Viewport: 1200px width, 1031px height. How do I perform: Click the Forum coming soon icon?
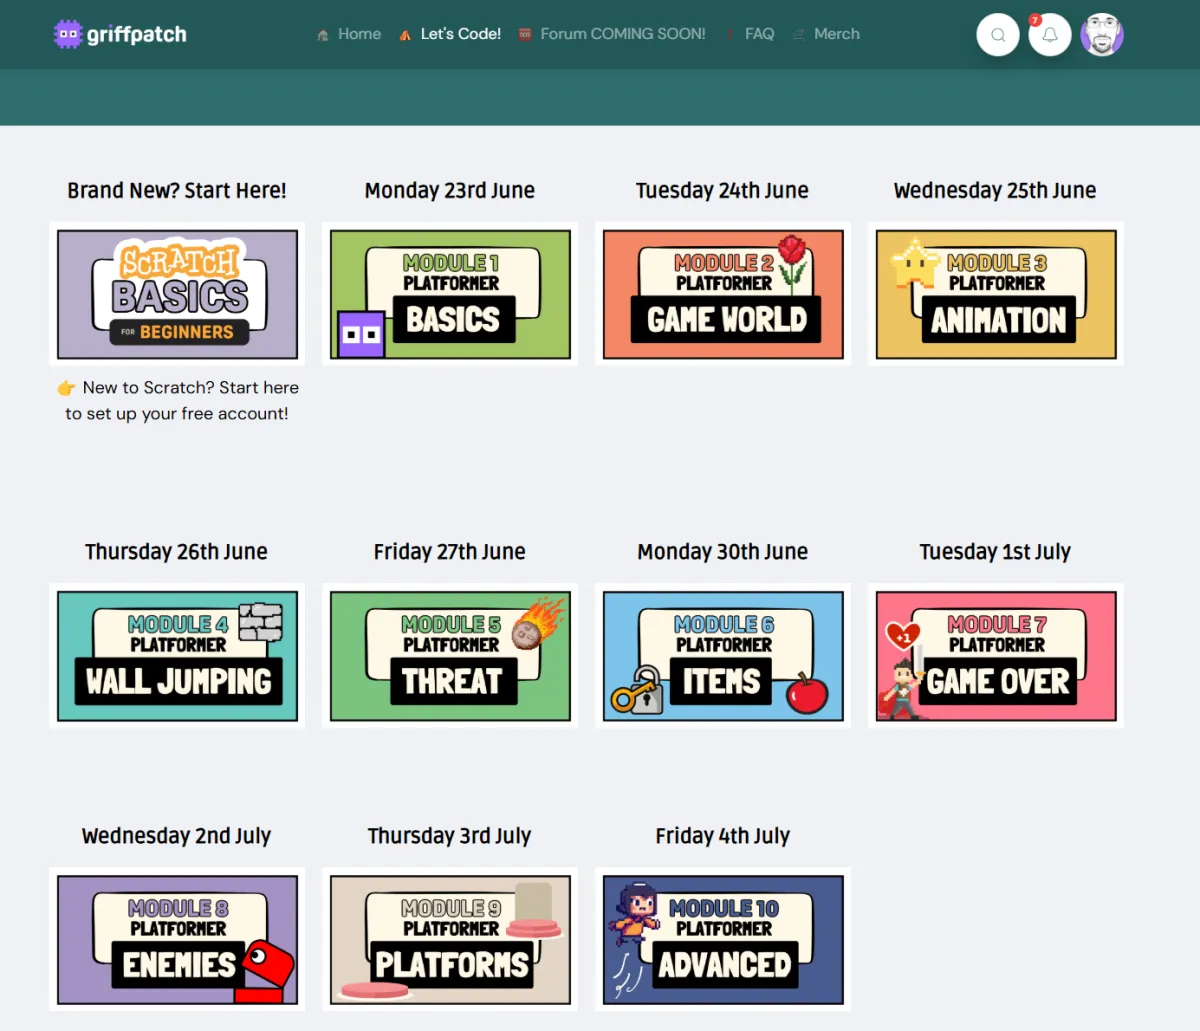(x=525, y=35)
